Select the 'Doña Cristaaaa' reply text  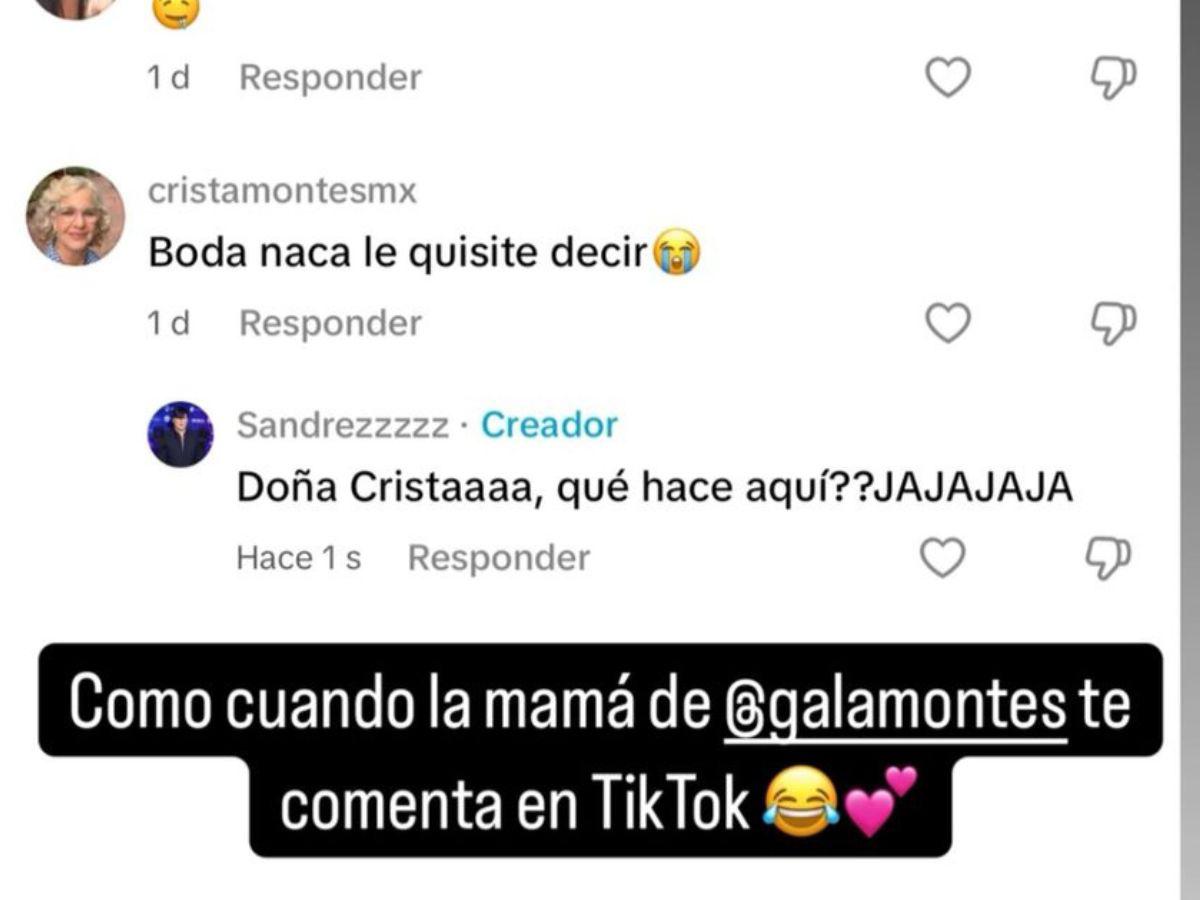[x=655, y=488]
